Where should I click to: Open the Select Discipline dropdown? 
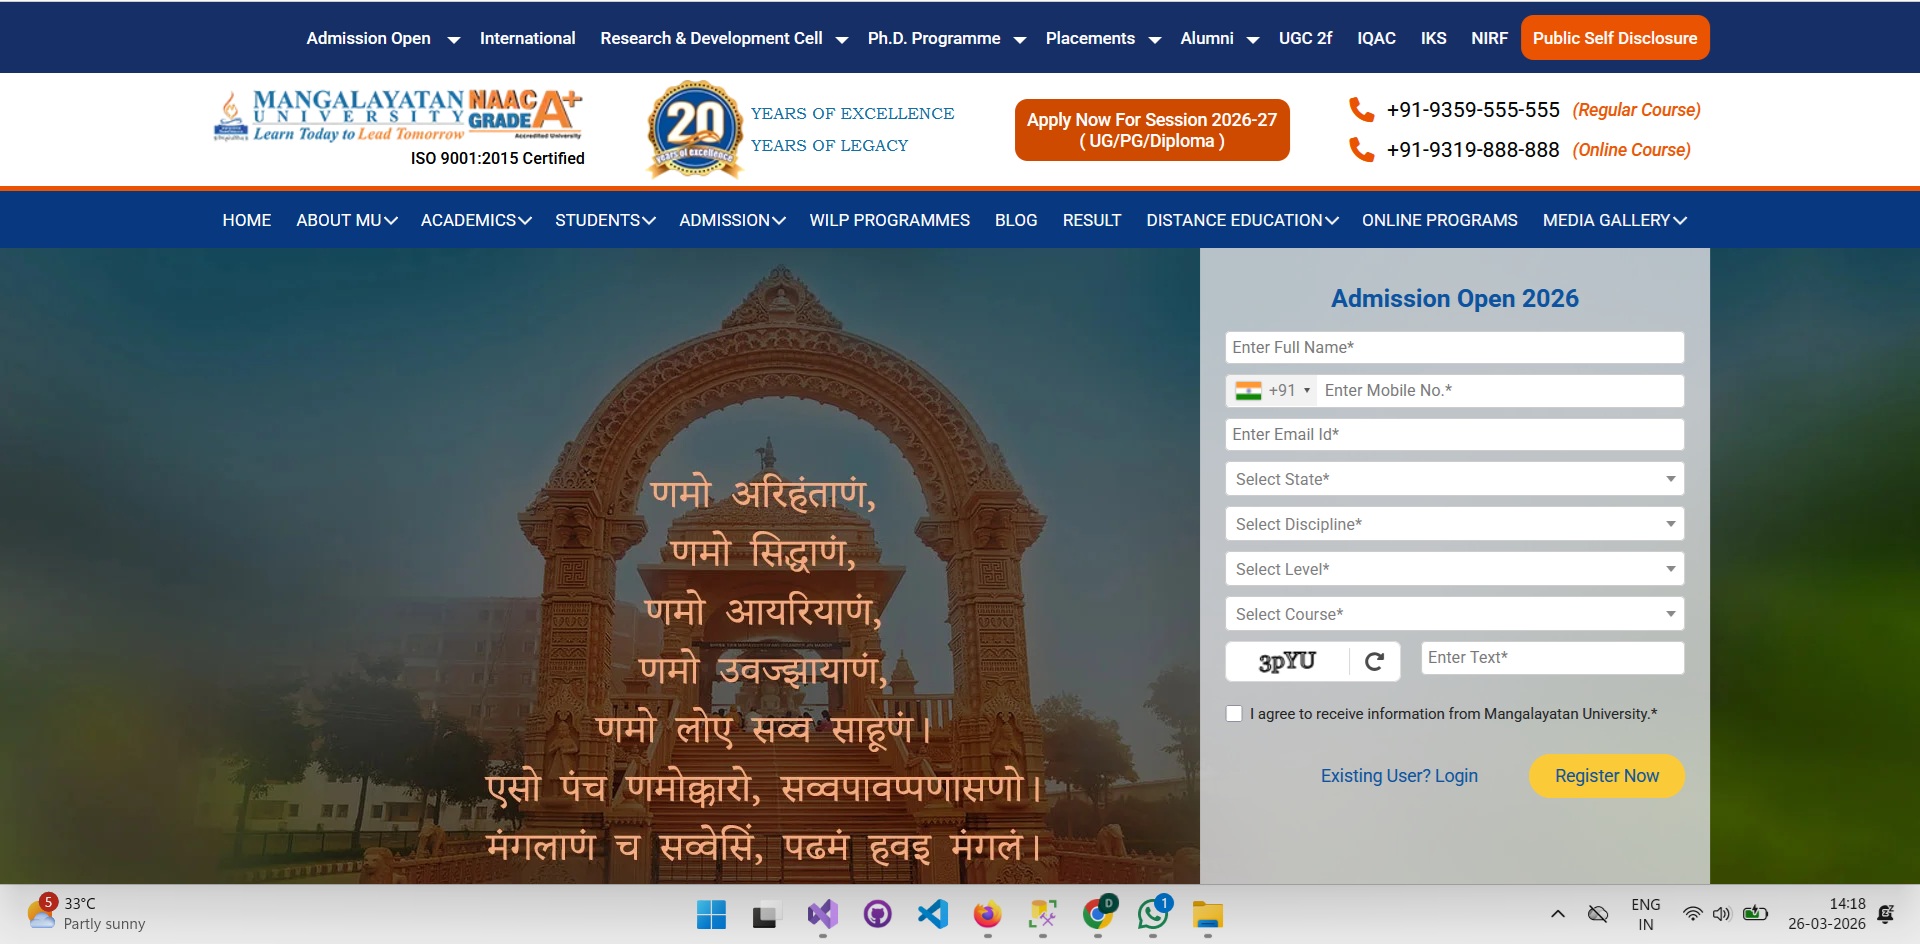click(x=1455, y=524)
